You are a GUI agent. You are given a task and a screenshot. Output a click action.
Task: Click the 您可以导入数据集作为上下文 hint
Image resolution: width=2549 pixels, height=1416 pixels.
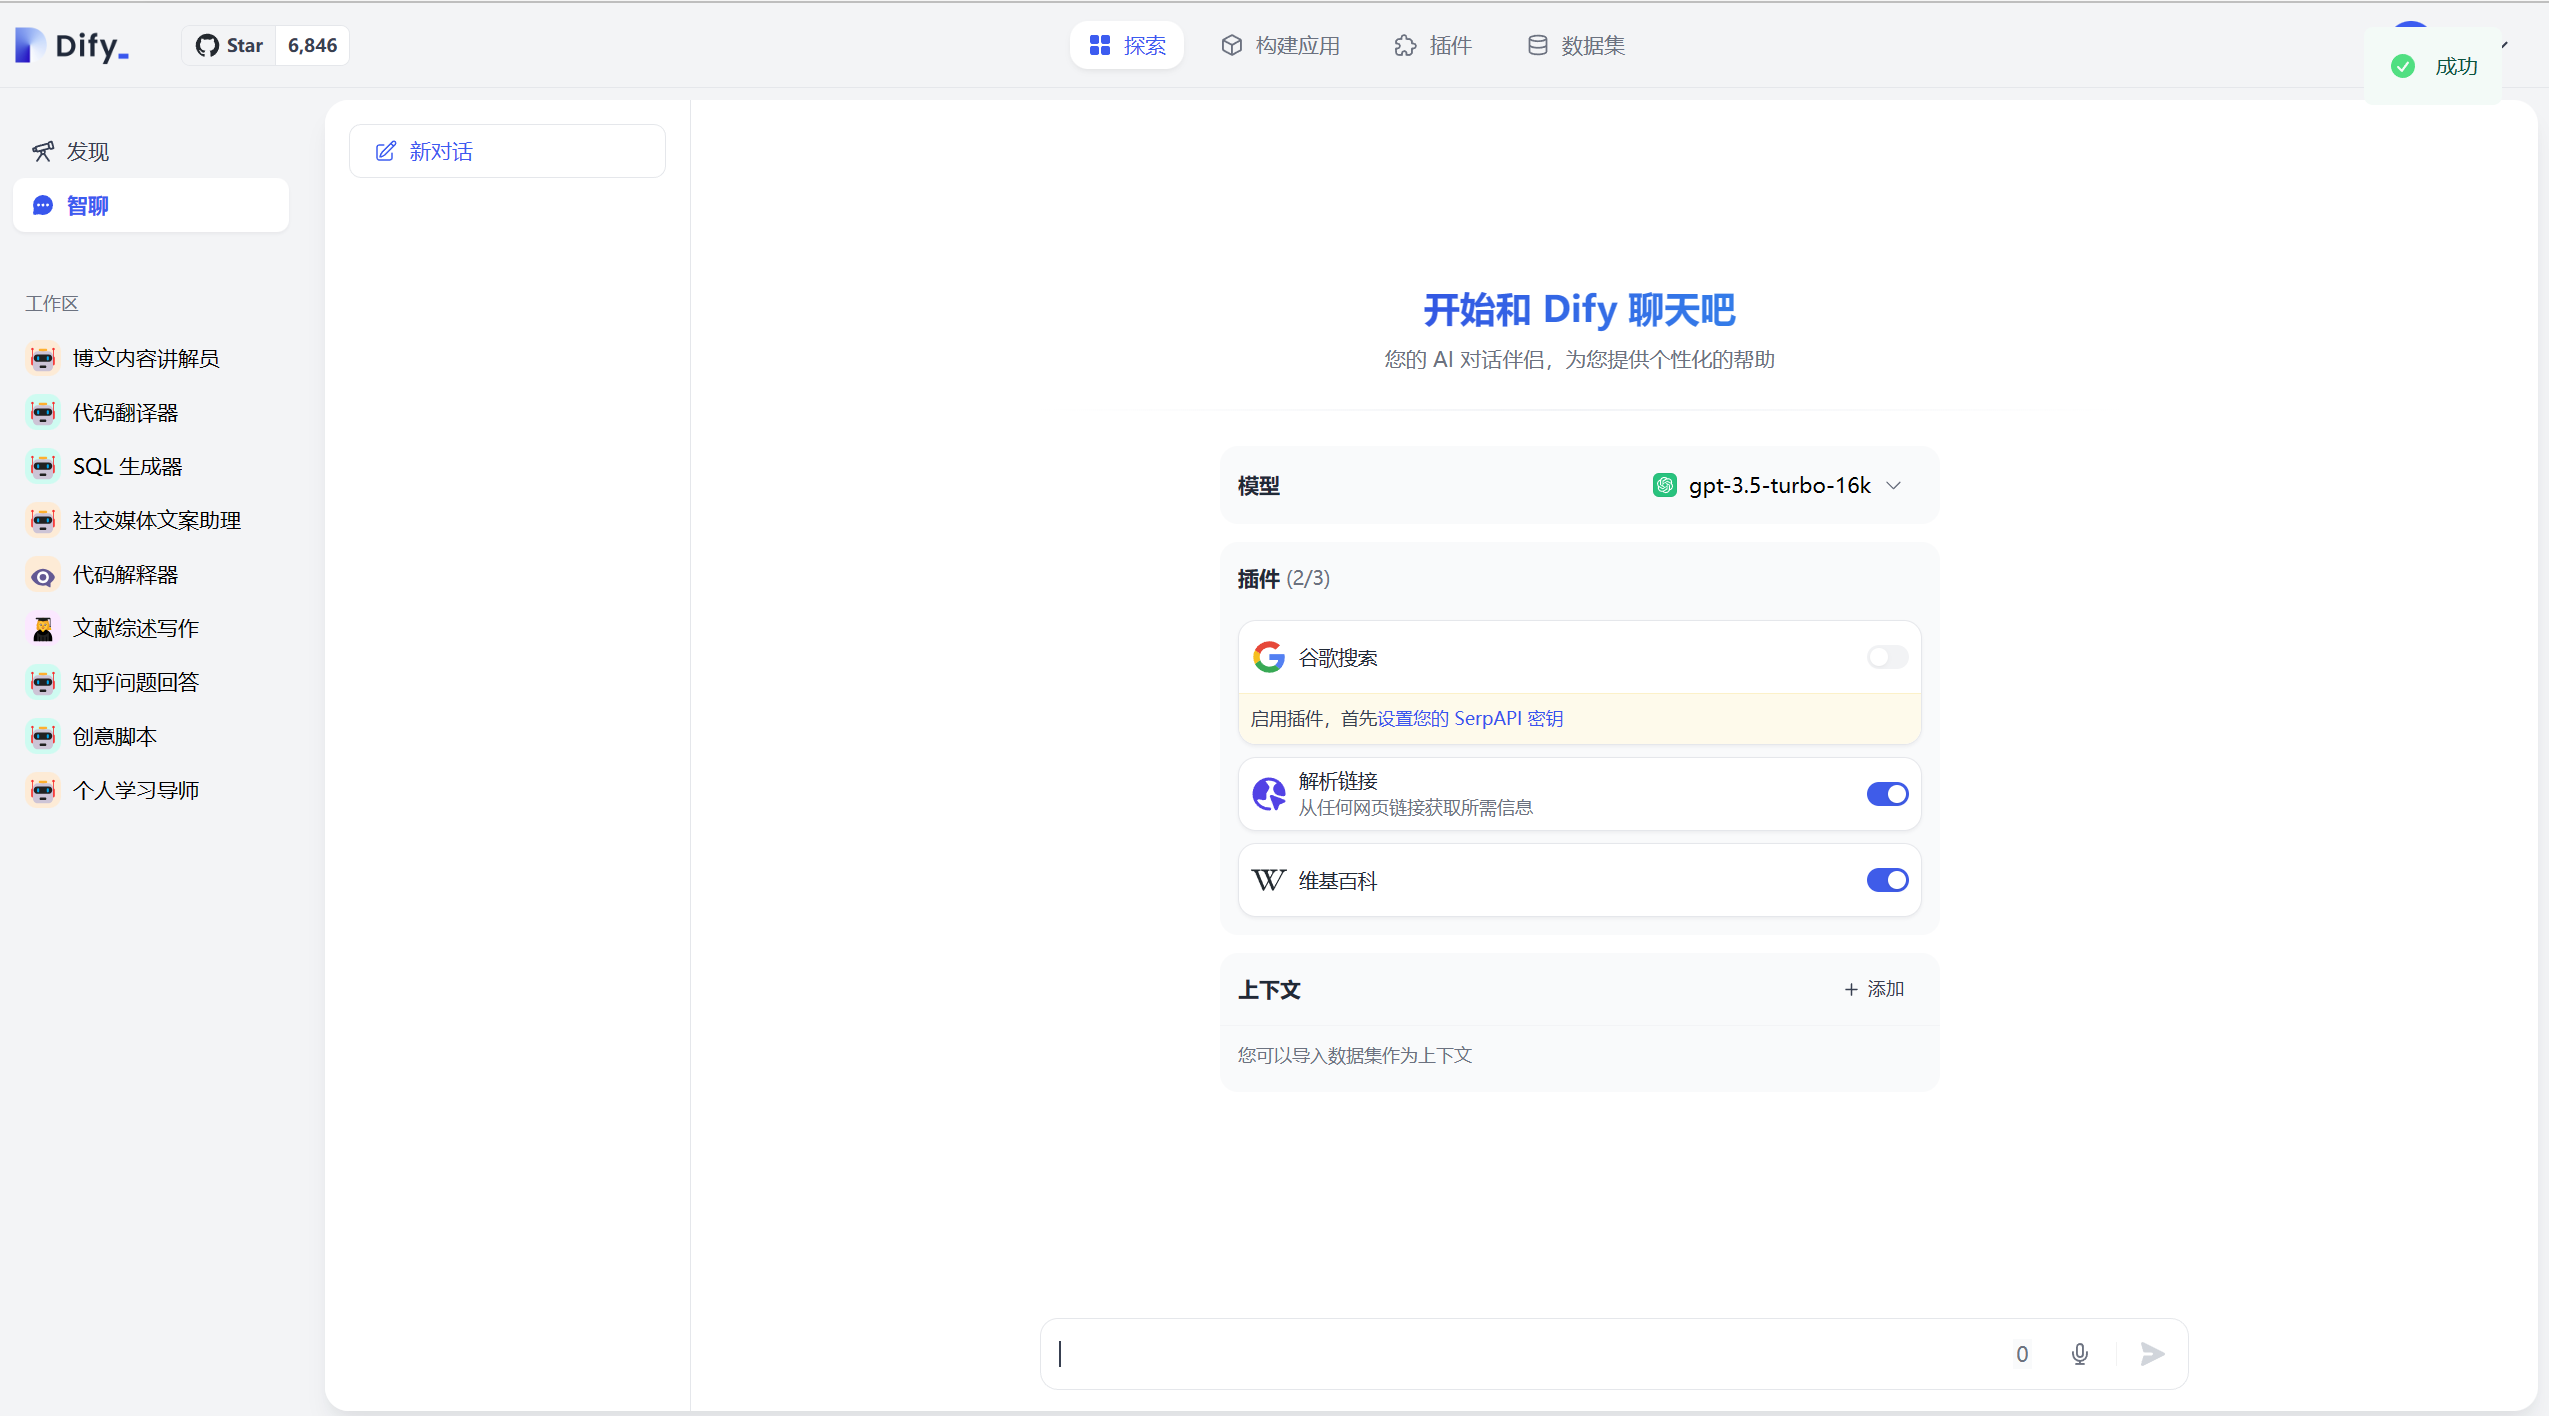click(x=1355, y=1055)
